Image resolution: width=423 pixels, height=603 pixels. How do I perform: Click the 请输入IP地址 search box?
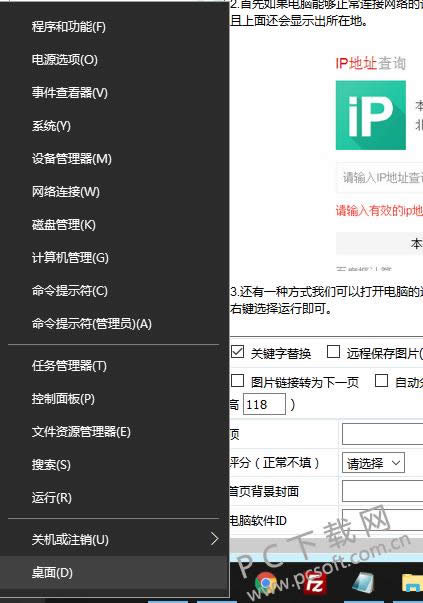coord(380,177)
